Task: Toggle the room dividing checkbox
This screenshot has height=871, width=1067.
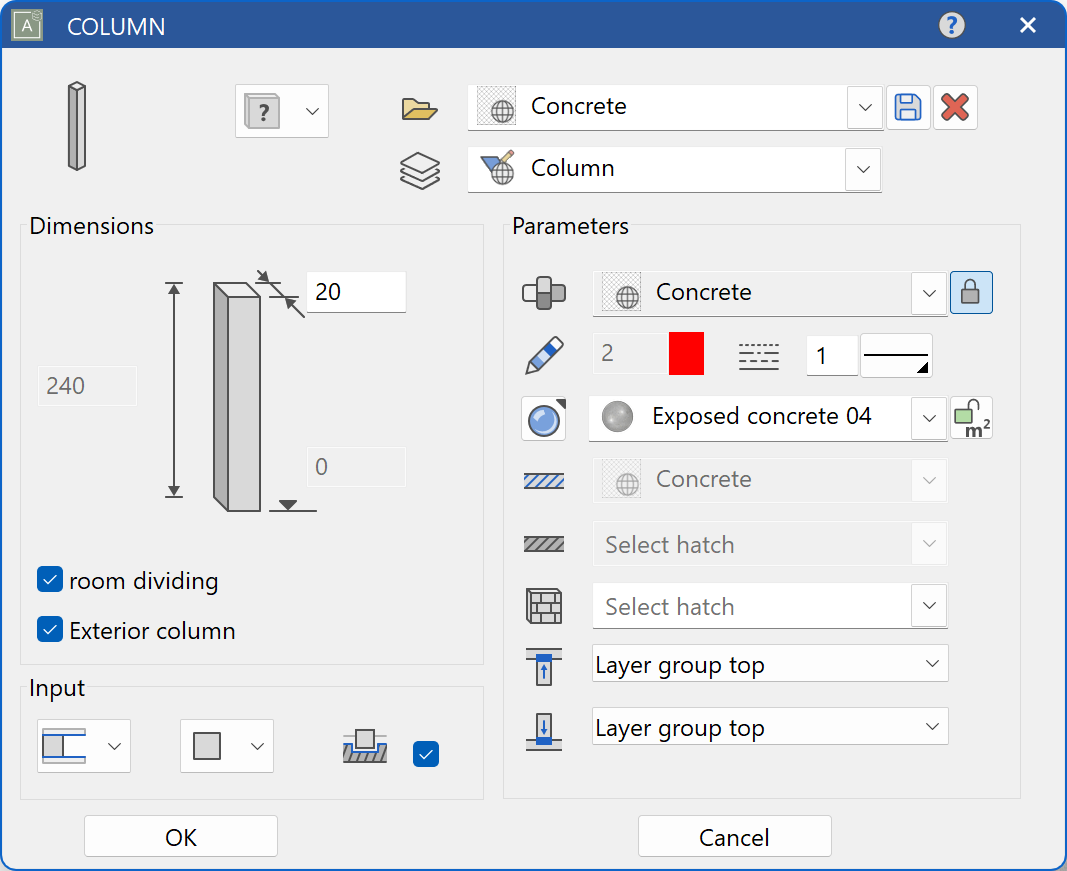Action: [49, 580]
